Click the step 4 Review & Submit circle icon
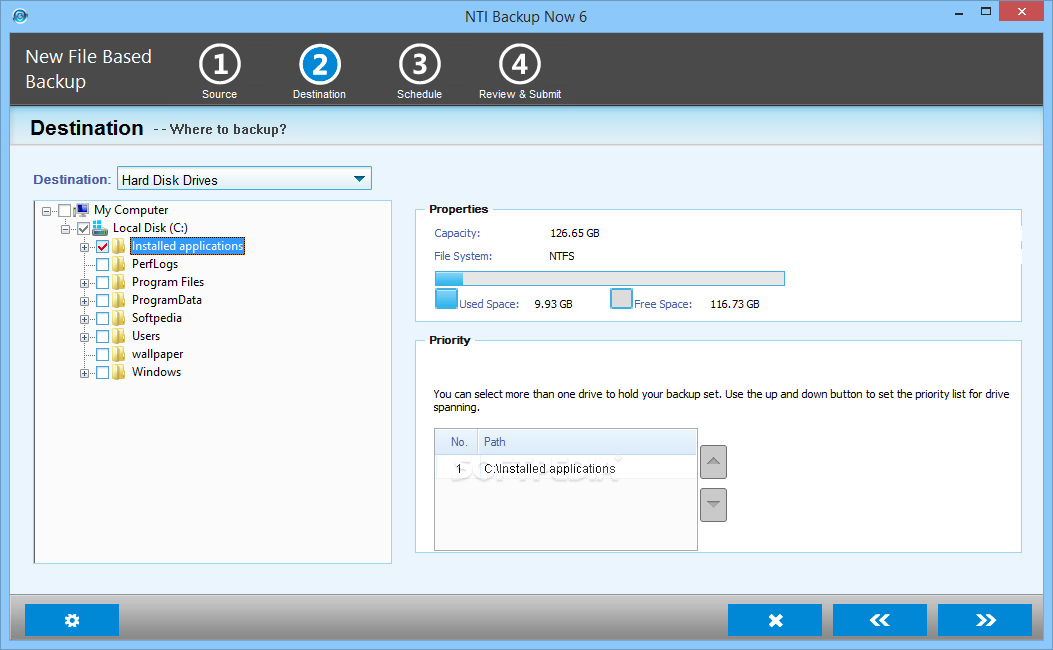Viewport: 1053px width, 650px height. 520,64
